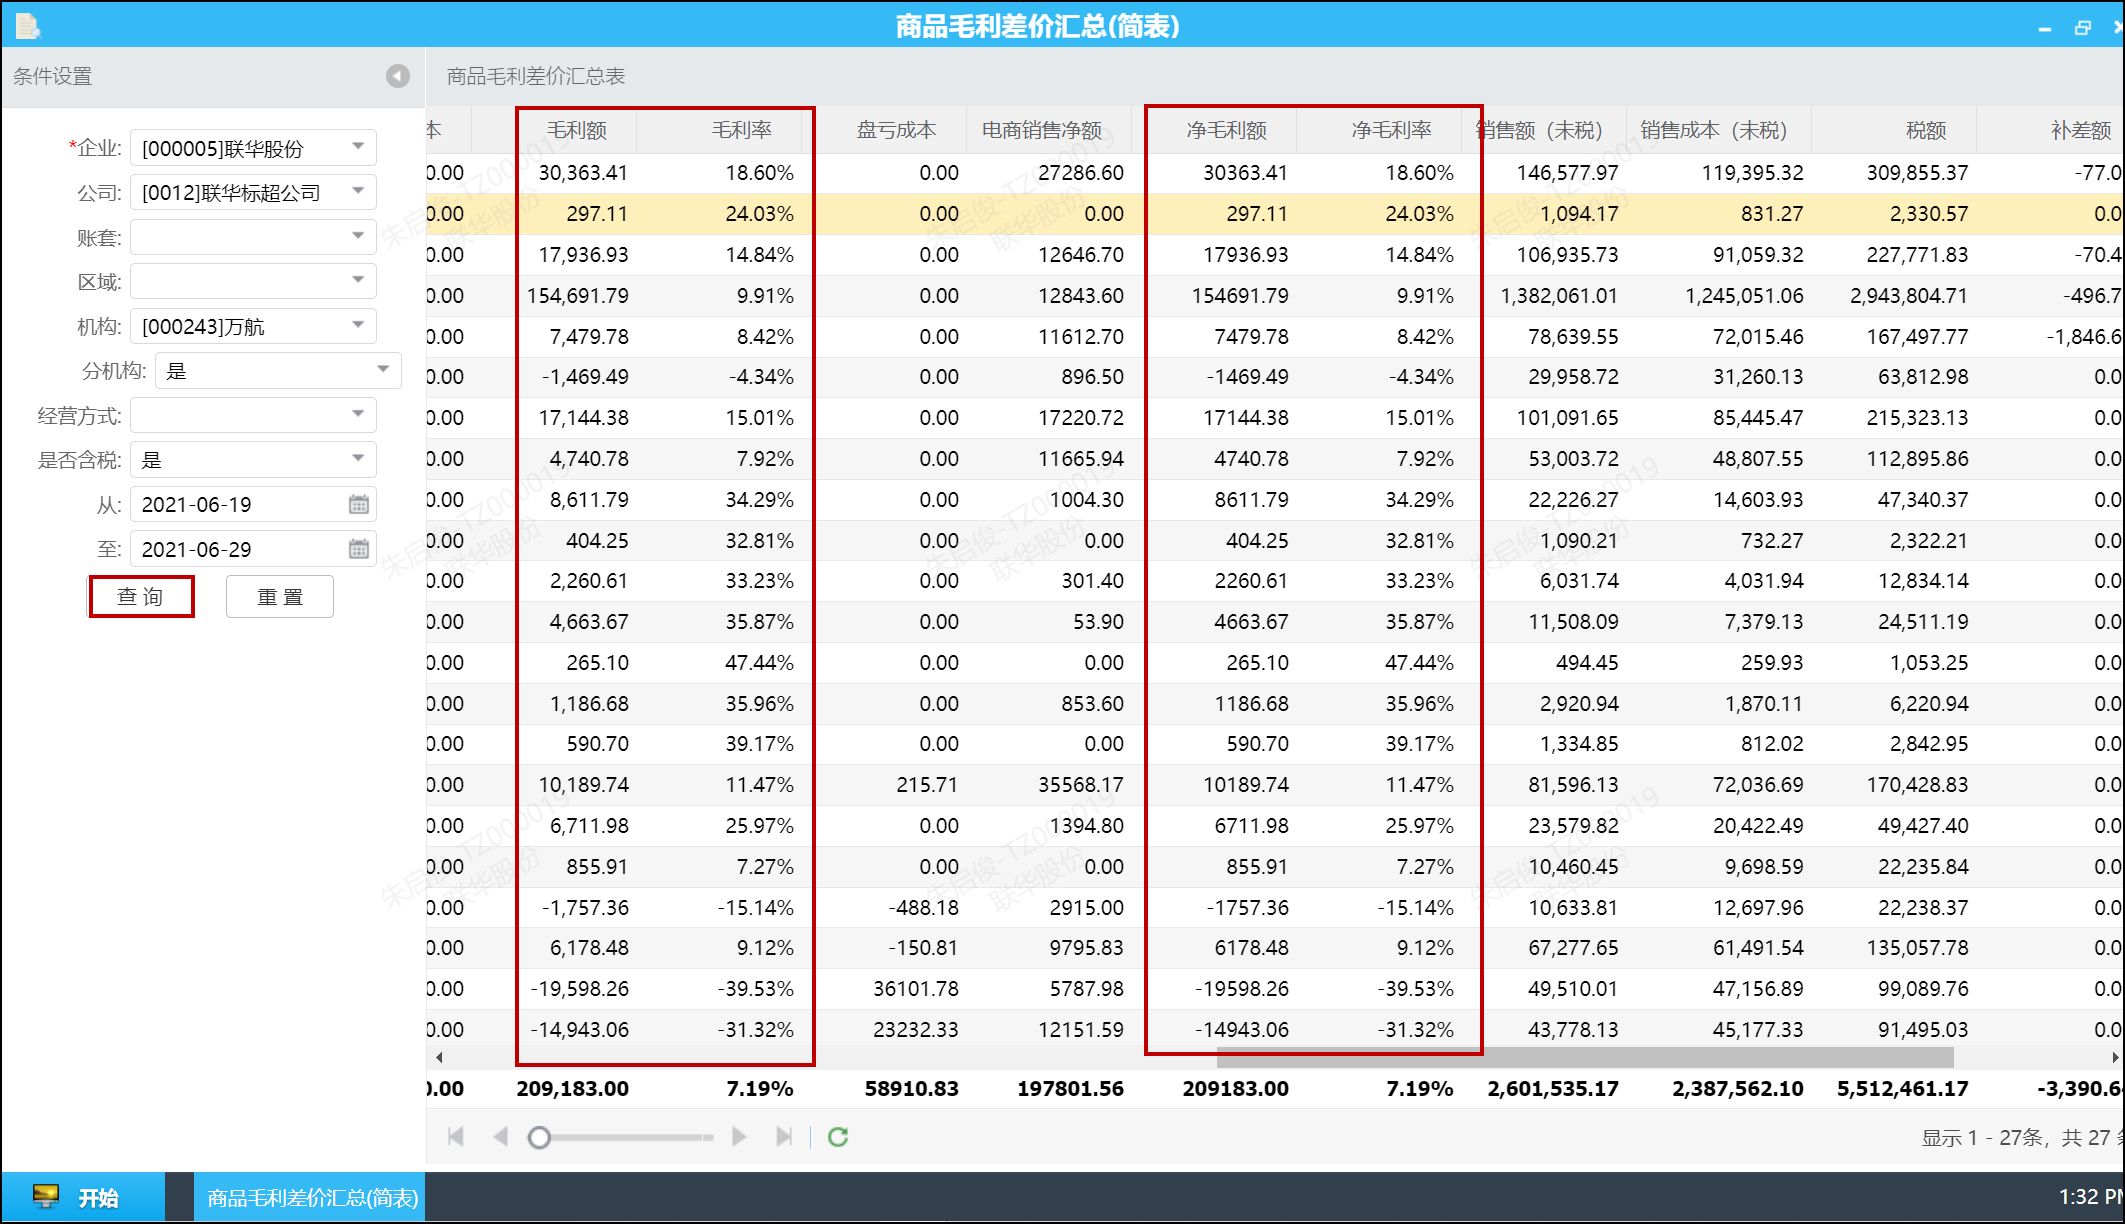Switch to 商品毛利差价汇总(简表) taskbar tab

point(311,1197)
